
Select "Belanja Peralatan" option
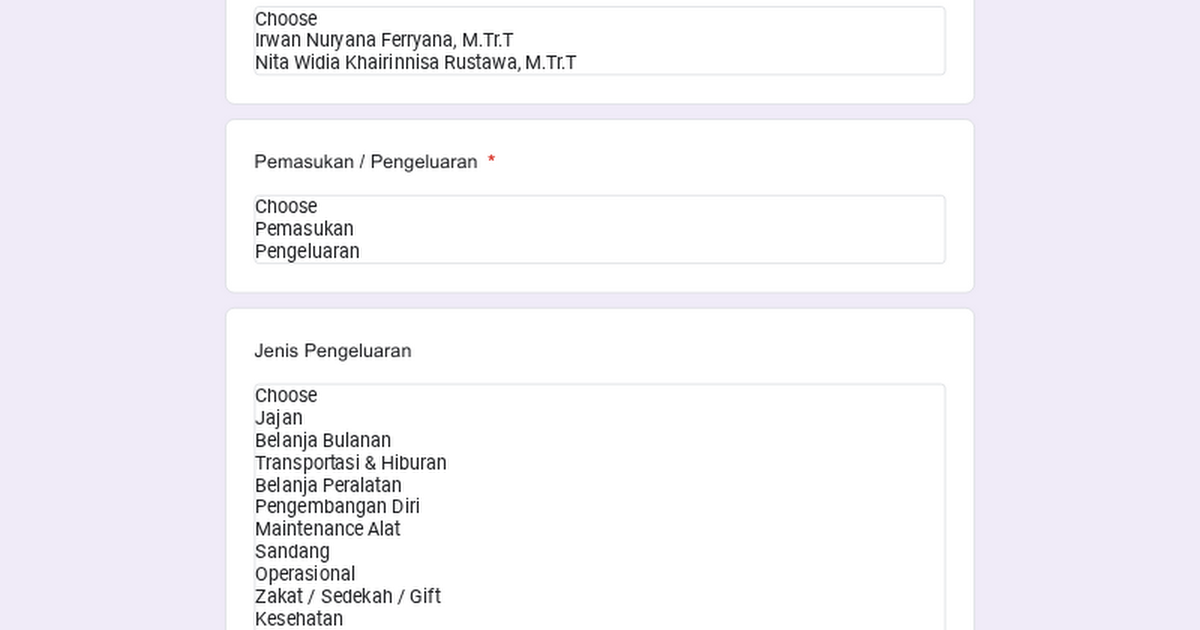coord(328,485)
